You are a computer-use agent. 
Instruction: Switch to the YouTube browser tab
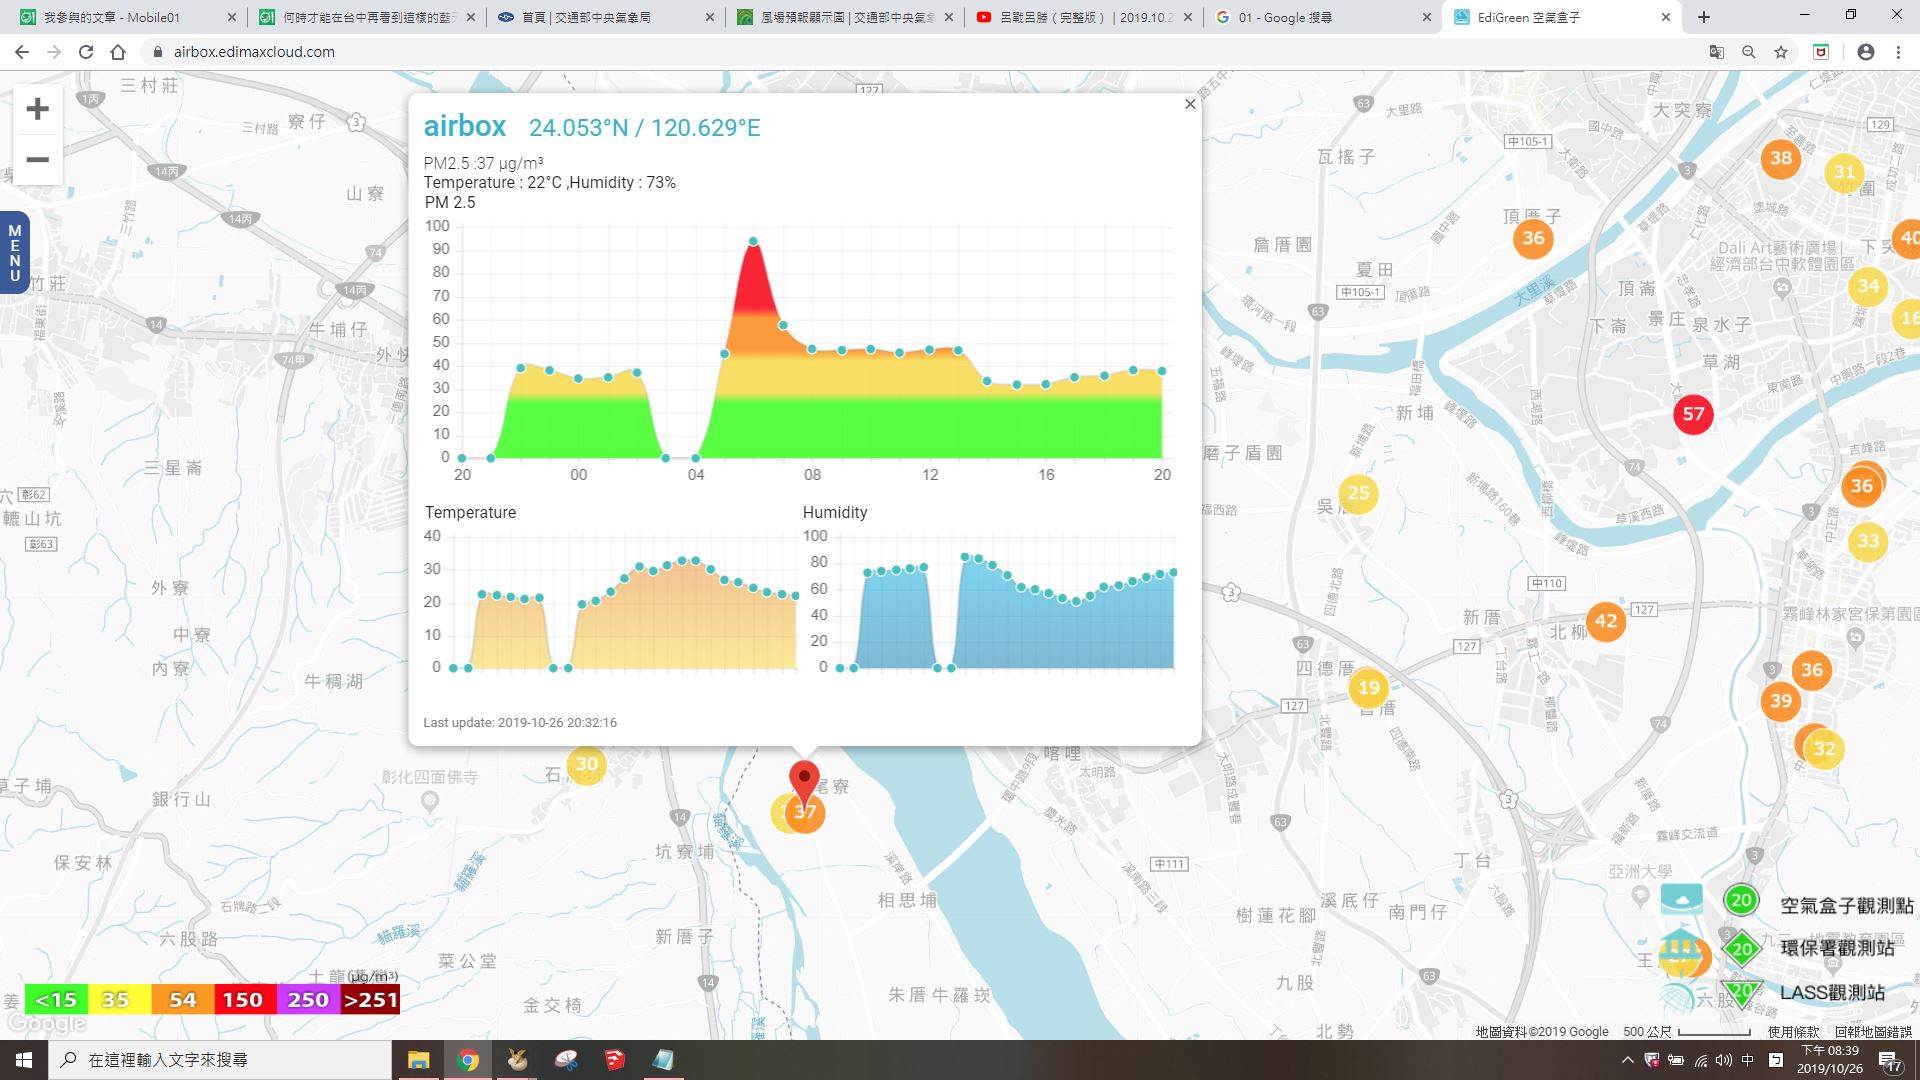pos(1084,17)
